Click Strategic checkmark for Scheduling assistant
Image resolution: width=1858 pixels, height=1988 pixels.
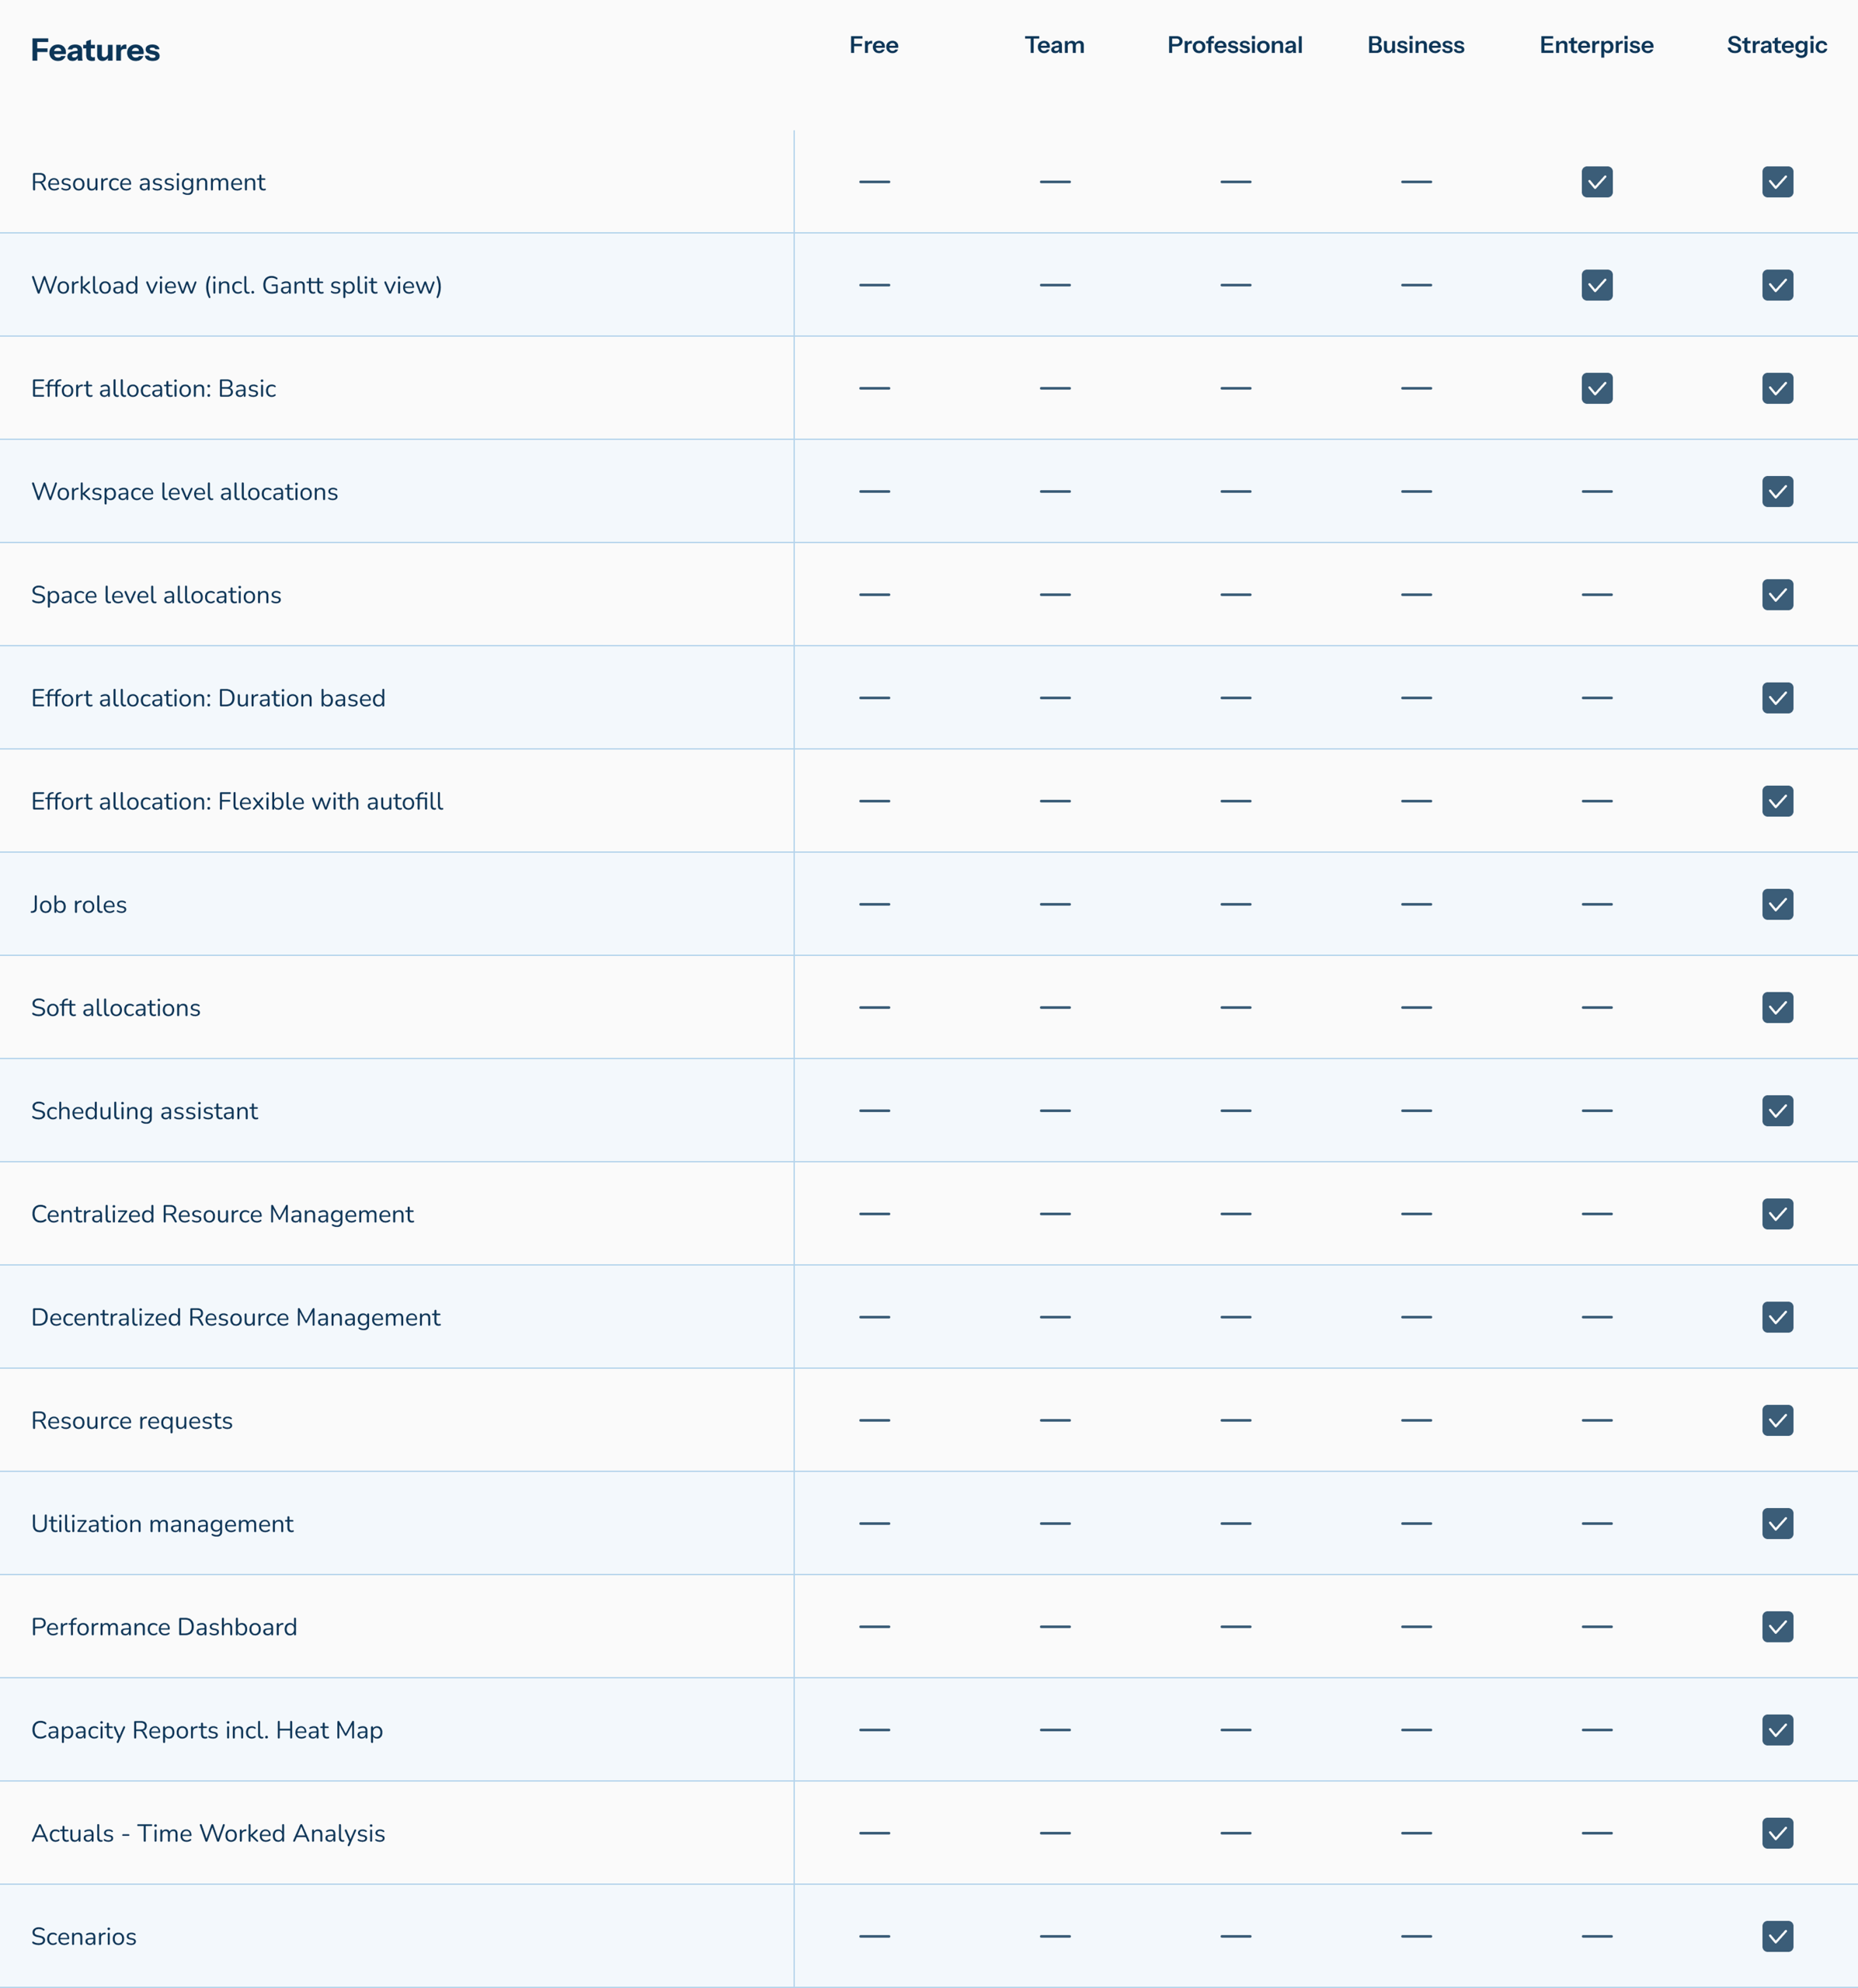click(x=1777, y=1110)
